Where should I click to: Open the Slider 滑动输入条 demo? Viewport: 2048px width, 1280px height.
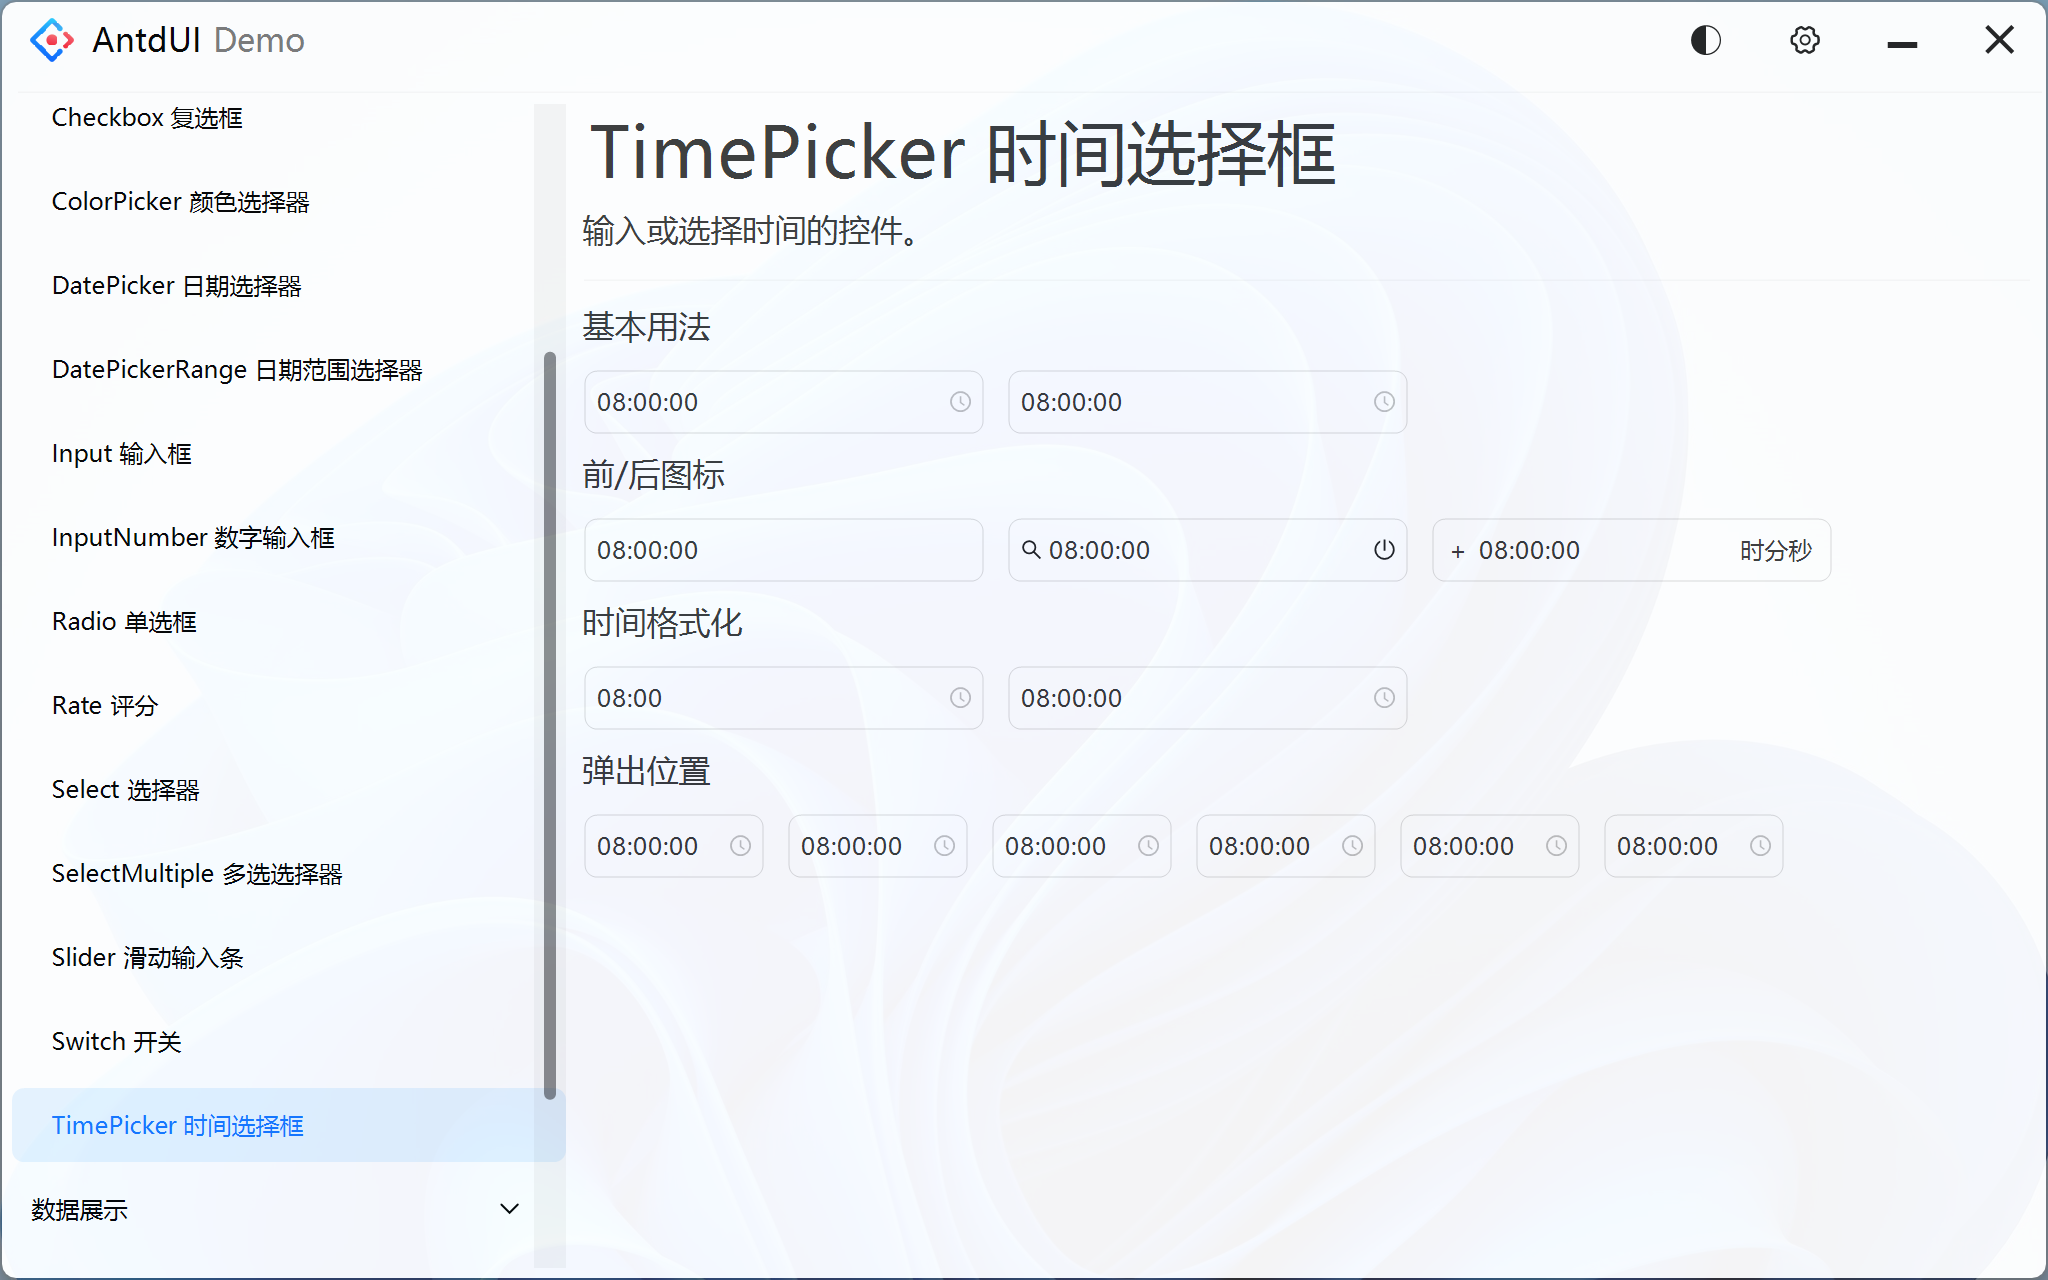coord(148,956)
